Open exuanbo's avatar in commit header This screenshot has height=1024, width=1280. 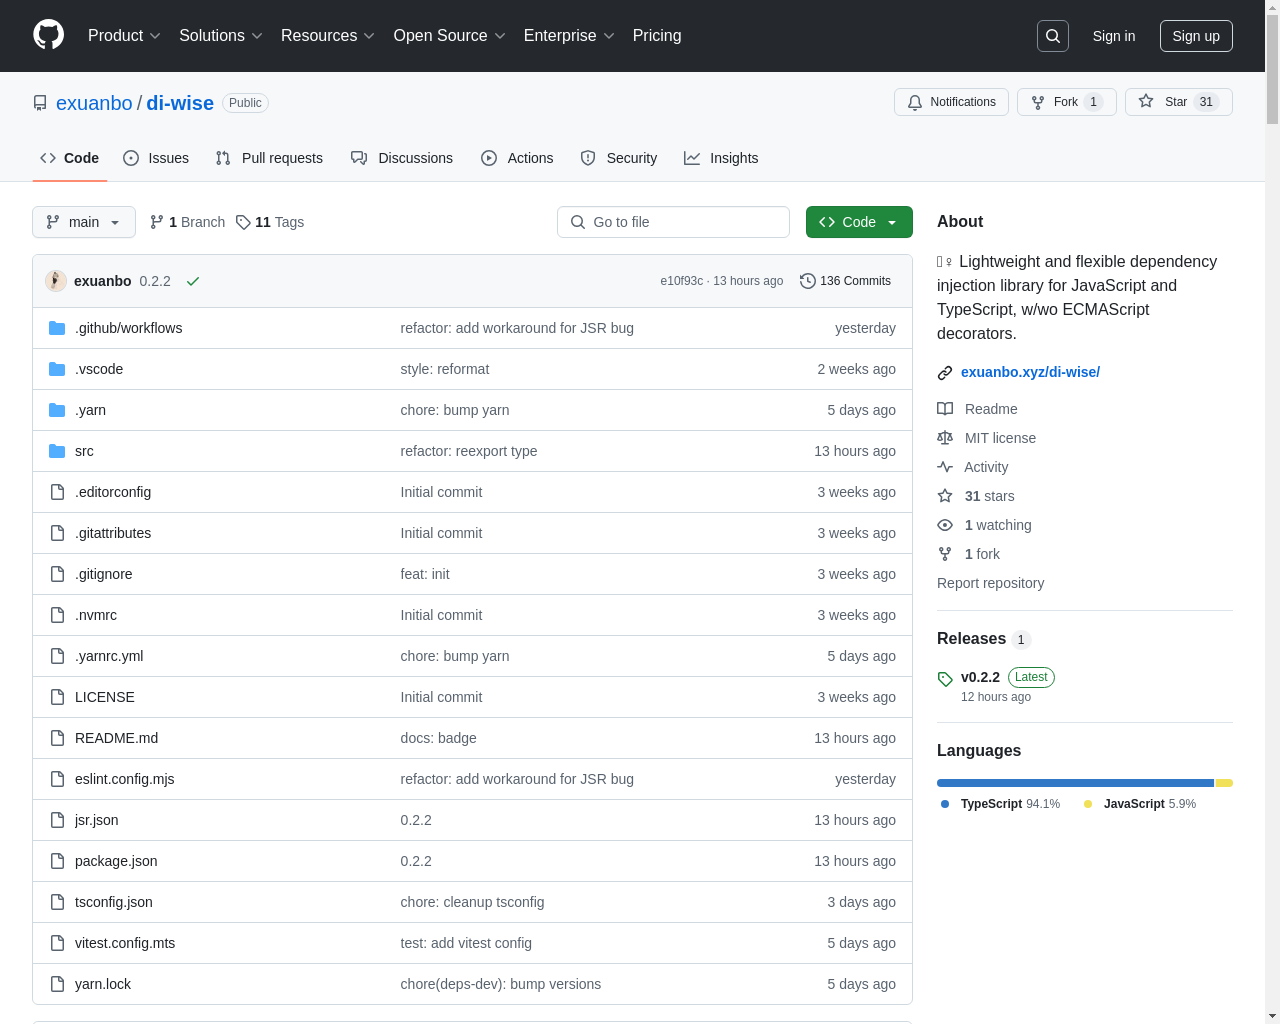point(56,281)
